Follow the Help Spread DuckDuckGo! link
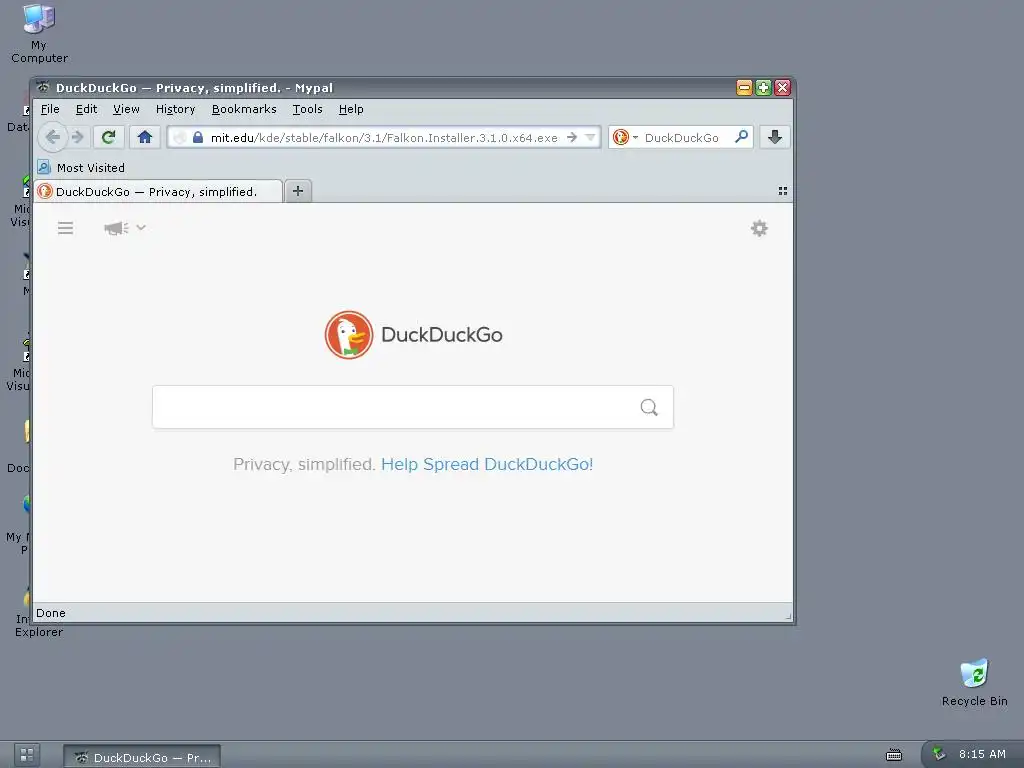Viewport: 1024px width, 768px height. pos(487,464)
